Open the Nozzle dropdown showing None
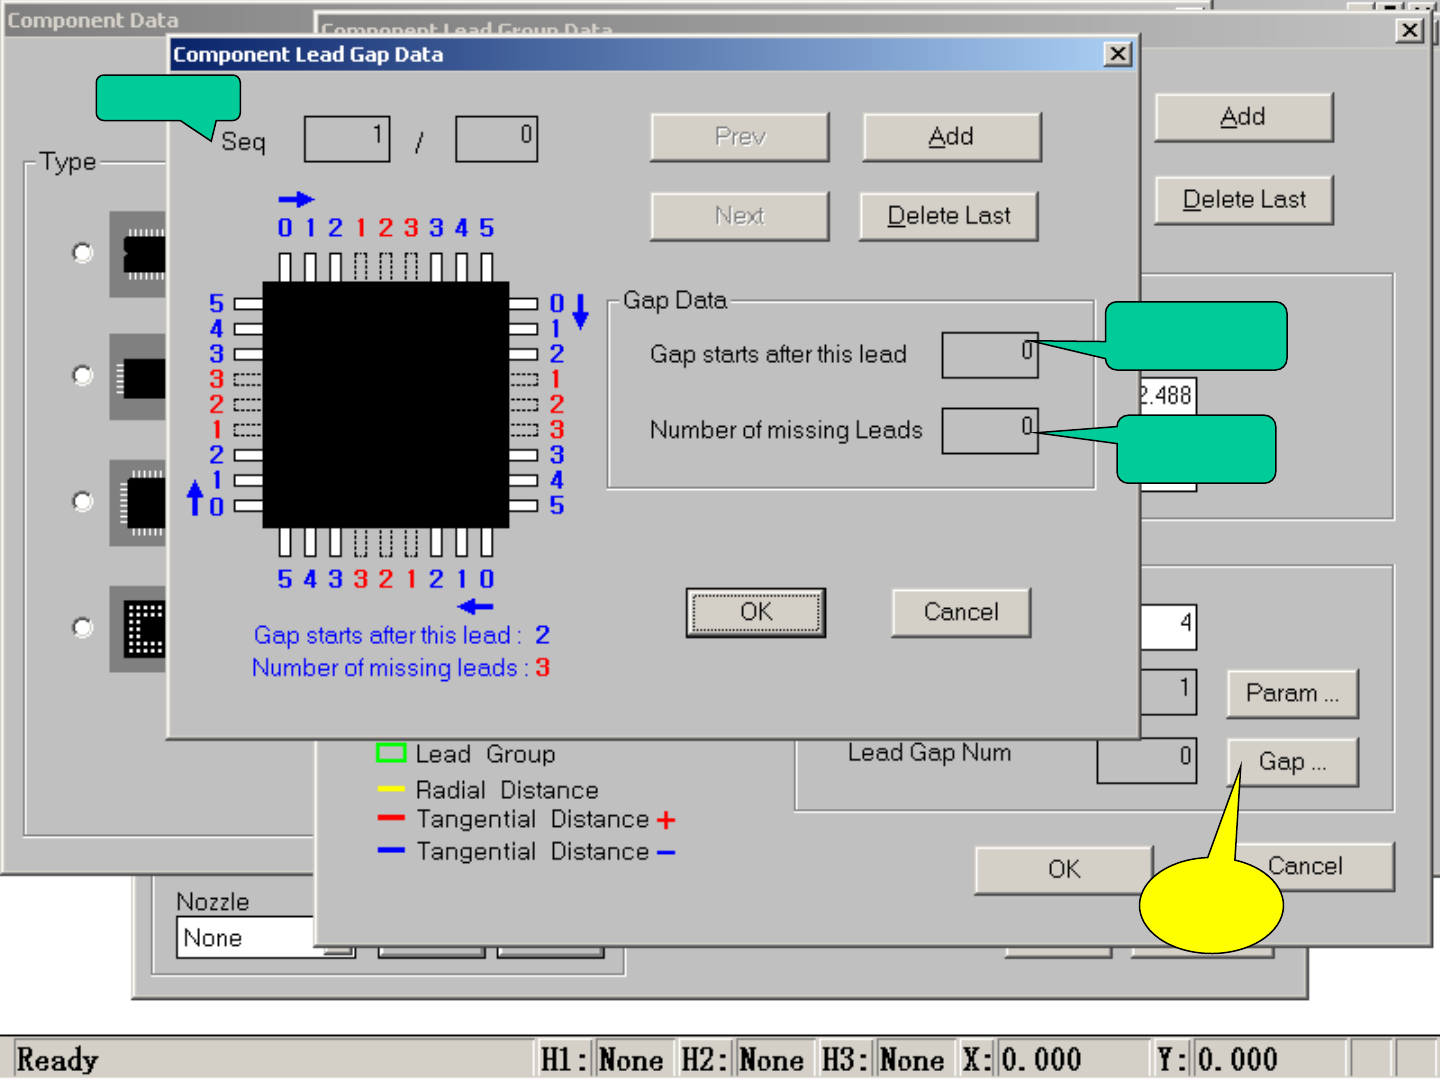This screenshot has height=1080, width=1440. pyautogui.click(x=265, y=938)
